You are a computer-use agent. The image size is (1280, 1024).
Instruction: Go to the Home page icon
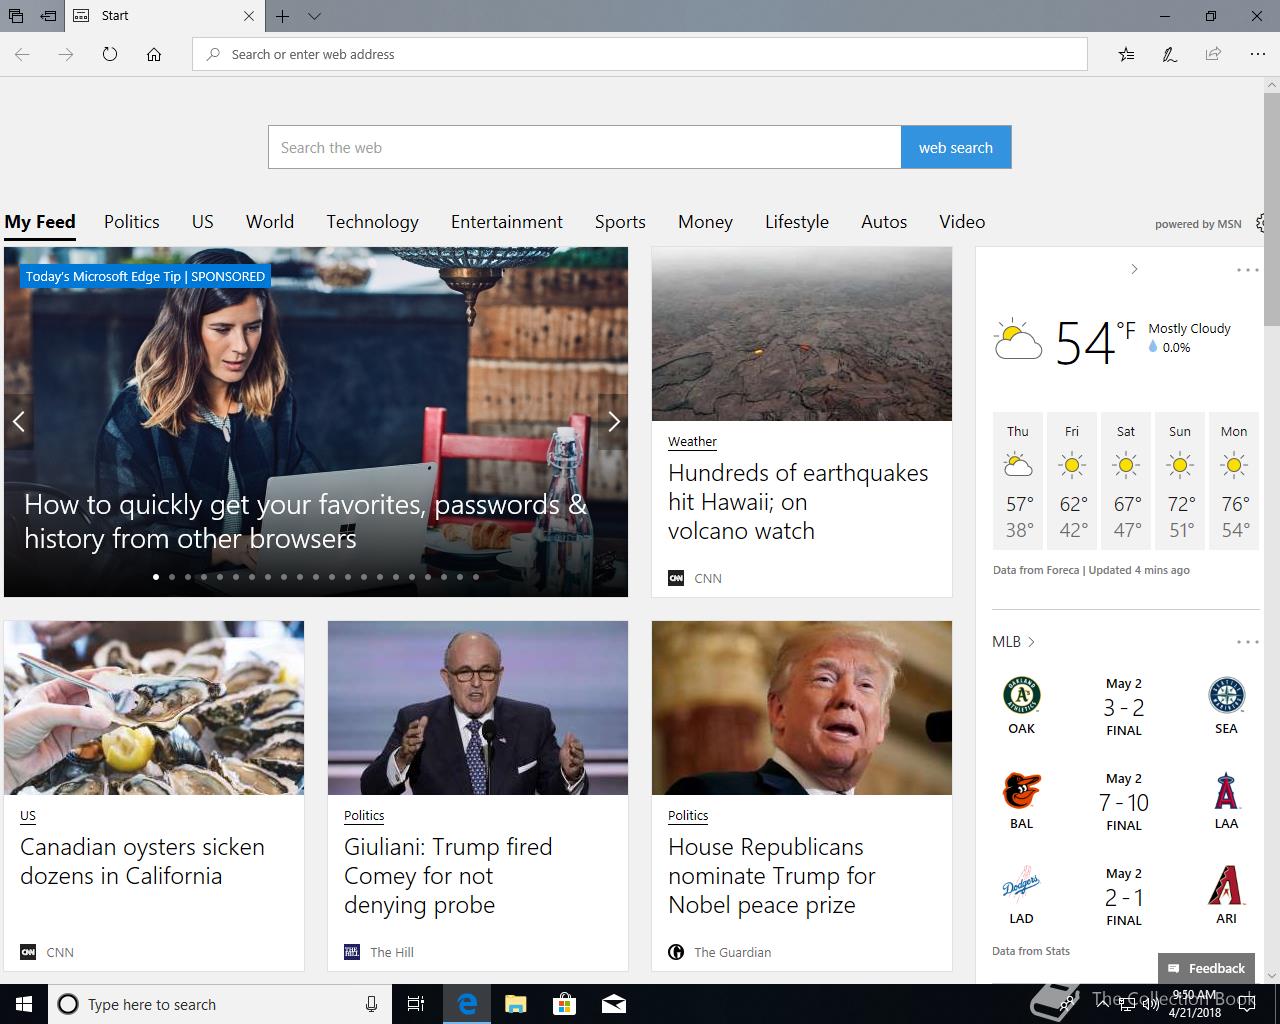tap(154, 54)
